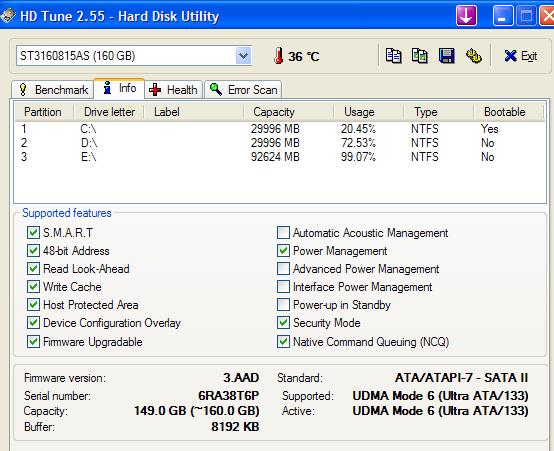This screenshot has height=451, width=554.
Task: Click the purple download-arrow title bar button
Action: [466, 16]
